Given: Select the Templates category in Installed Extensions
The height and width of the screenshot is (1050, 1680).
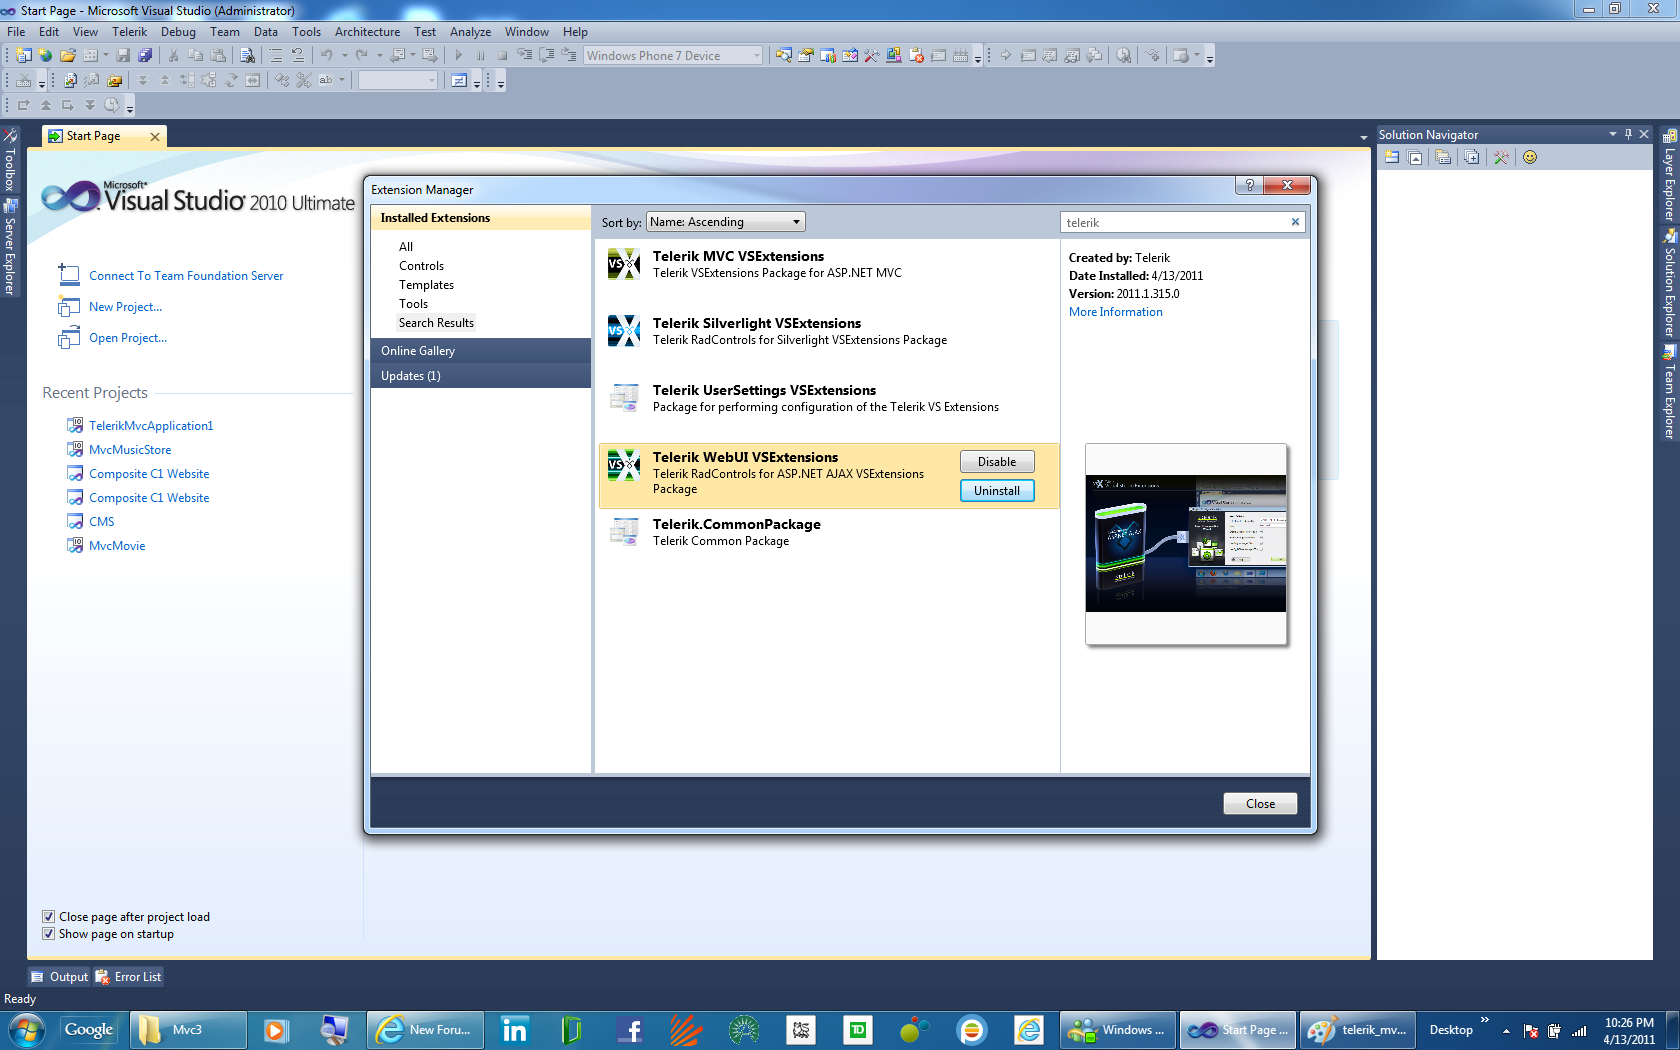Looking at the screenshot, I should 426,285.
